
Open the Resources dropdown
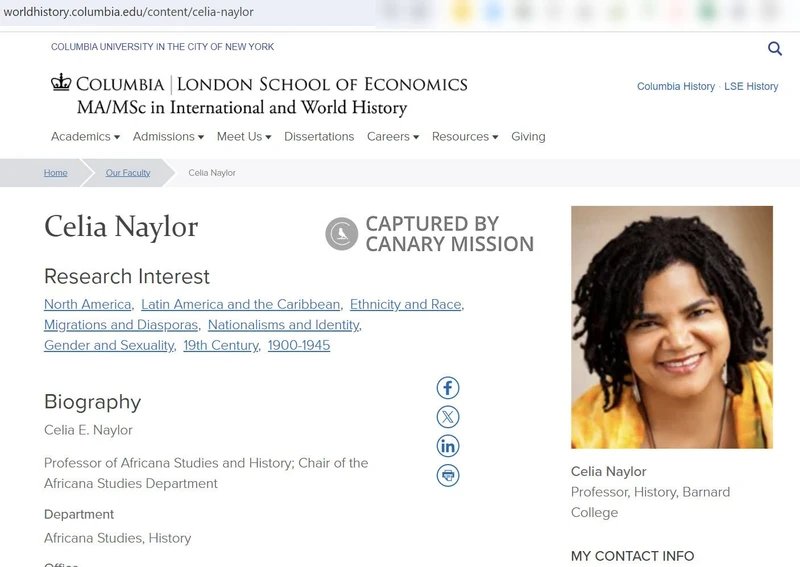(x=465, y=137)
